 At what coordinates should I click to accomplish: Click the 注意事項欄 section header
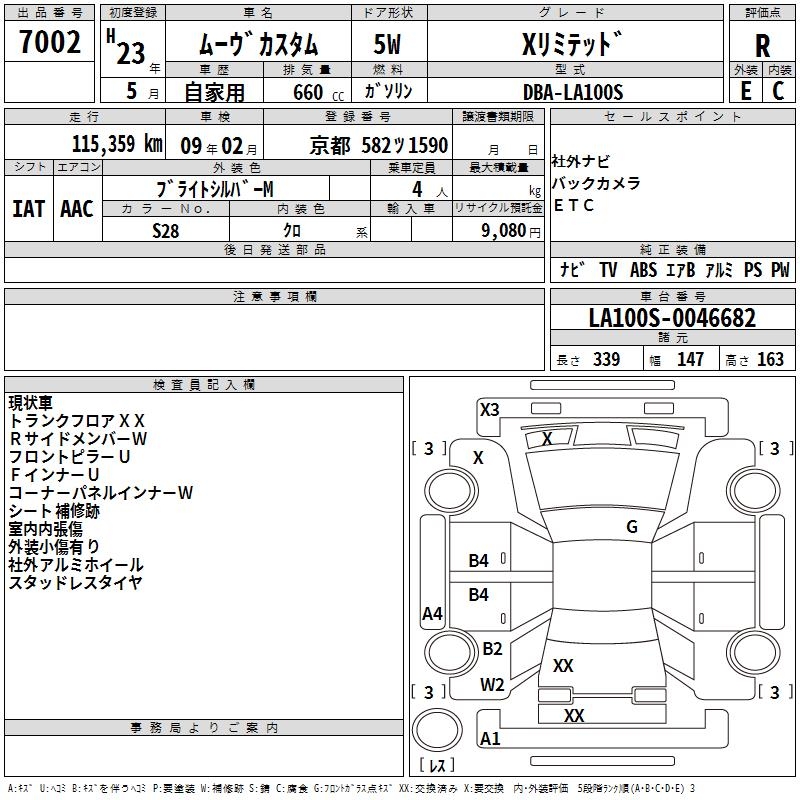(x=275, y=296)
